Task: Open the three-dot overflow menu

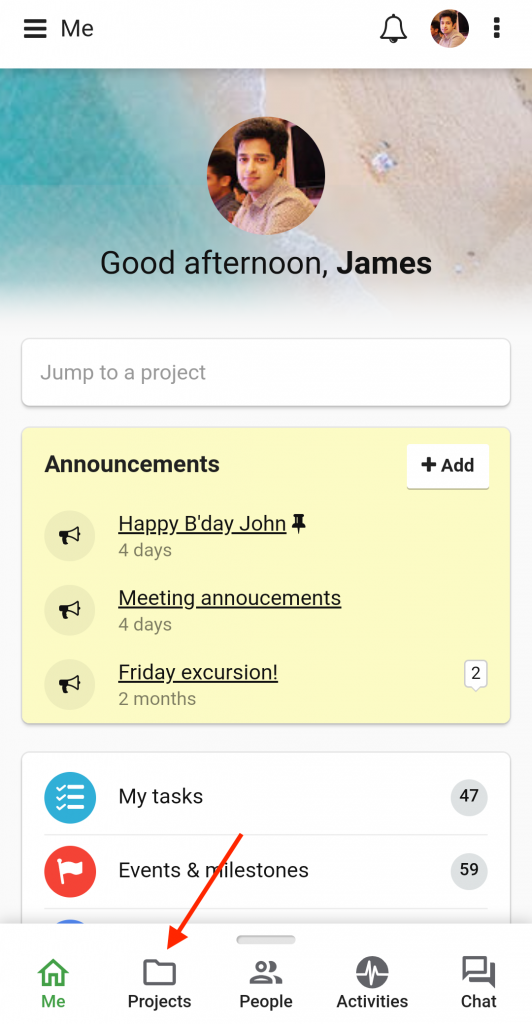Action: [x=497, y=28]
